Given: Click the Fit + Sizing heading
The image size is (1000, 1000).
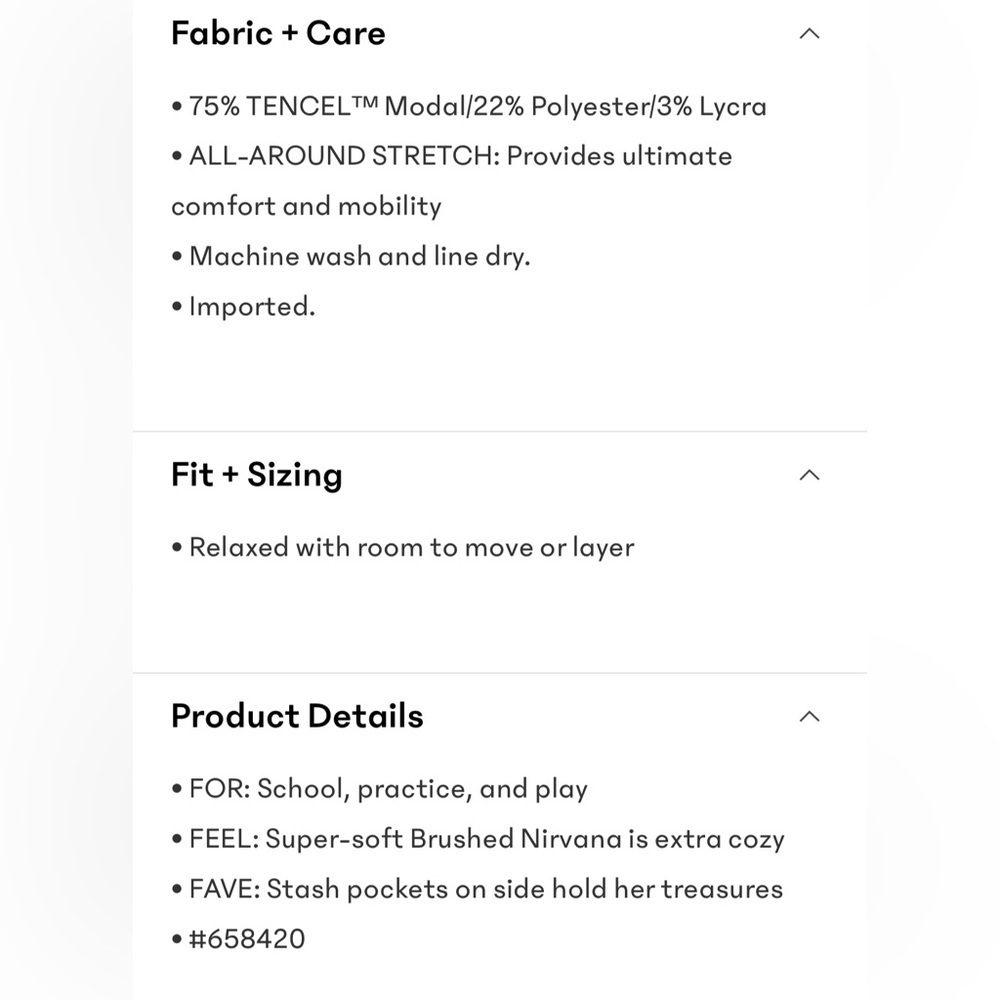Looking at the screenshot, I should (x=256, y=475).
